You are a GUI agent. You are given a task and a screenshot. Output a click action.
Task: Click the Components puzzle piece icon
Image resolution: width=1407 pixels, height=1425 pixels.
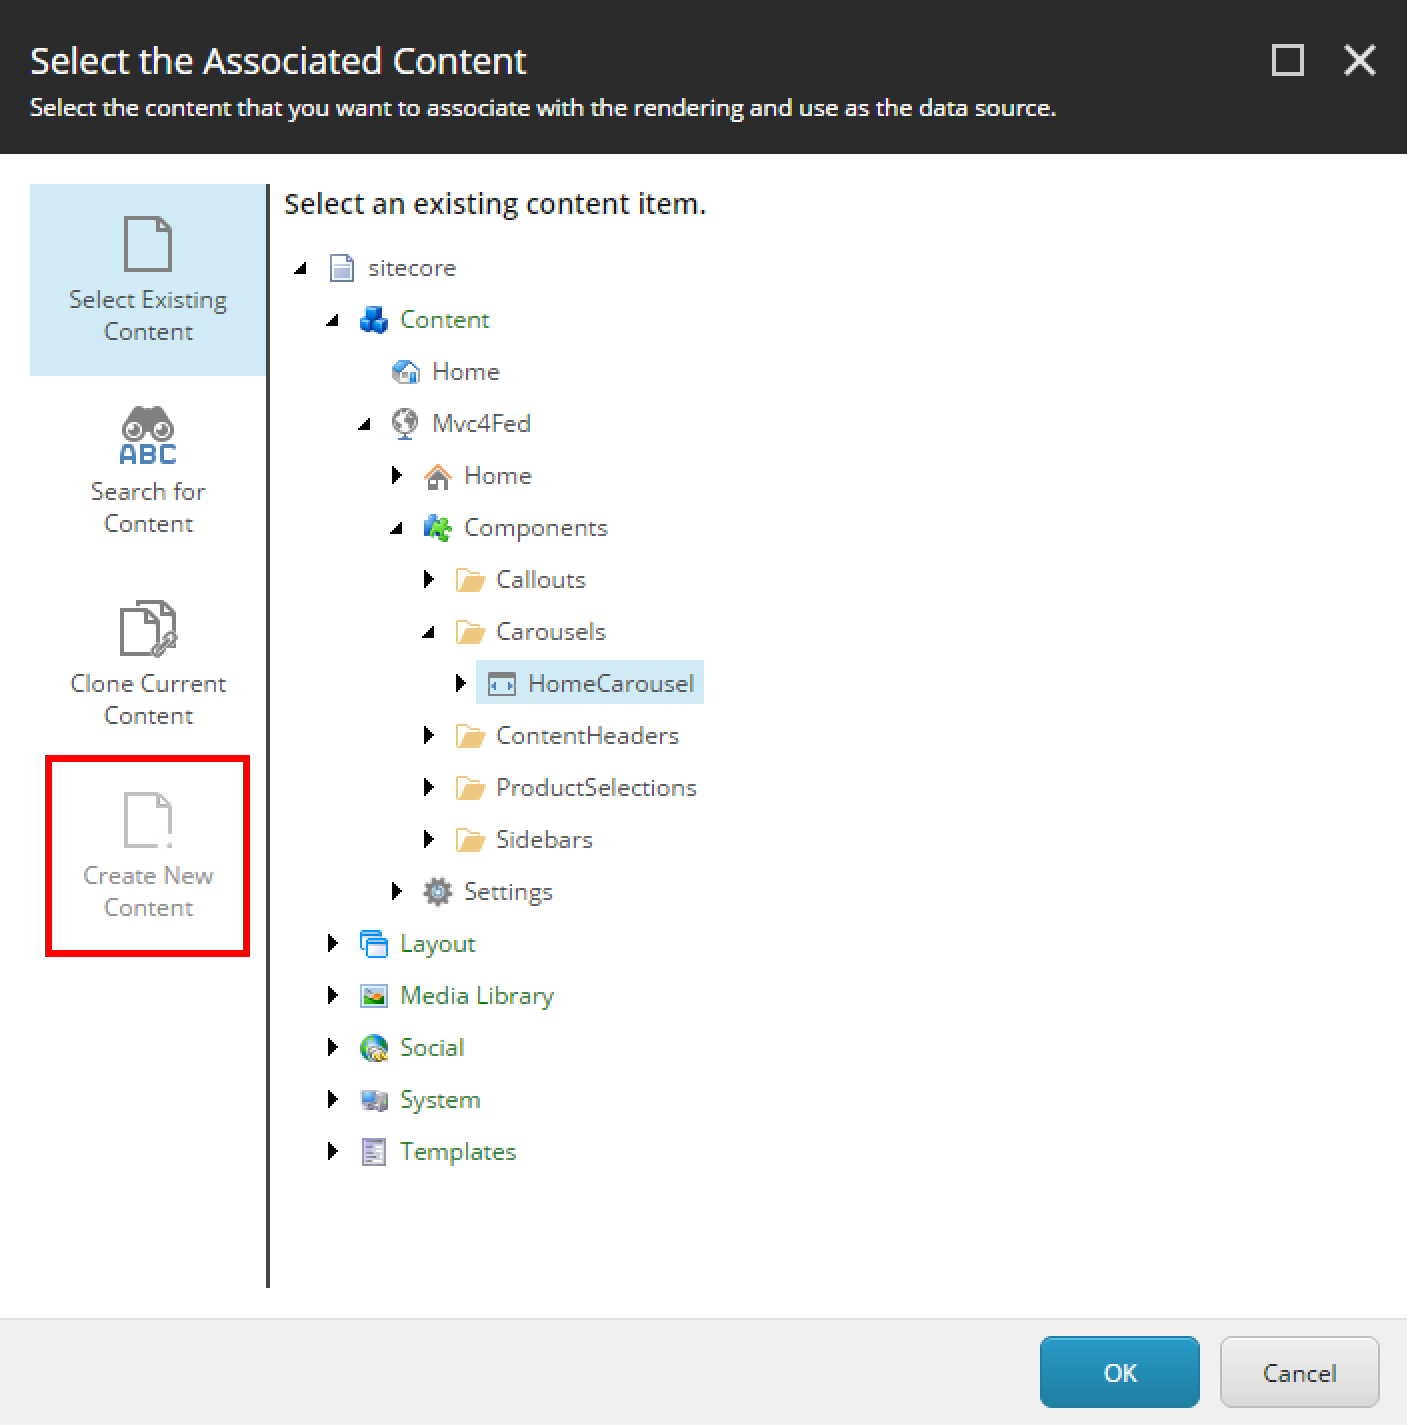437,528
